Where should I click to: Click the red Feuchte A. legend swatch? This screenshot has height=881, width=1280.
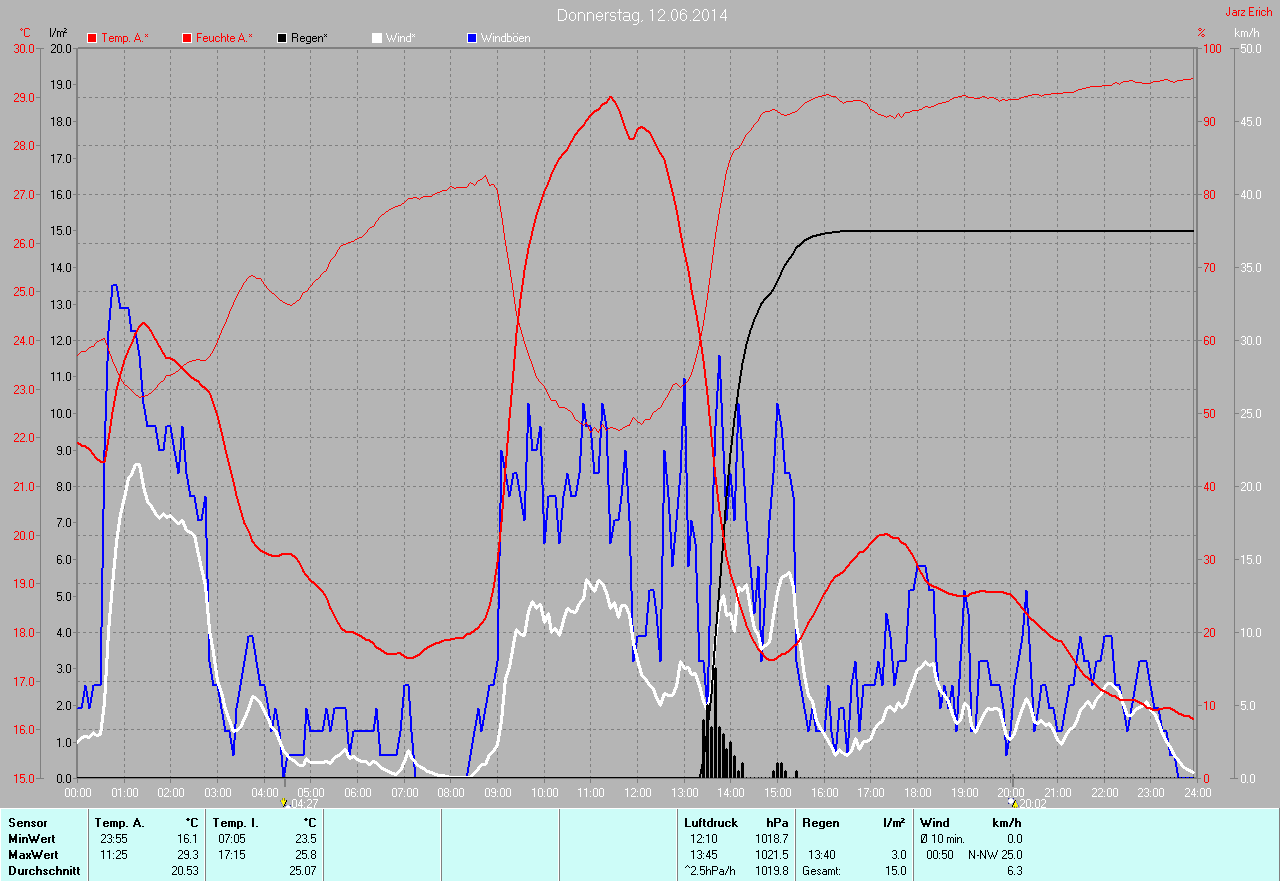[187, 38]
